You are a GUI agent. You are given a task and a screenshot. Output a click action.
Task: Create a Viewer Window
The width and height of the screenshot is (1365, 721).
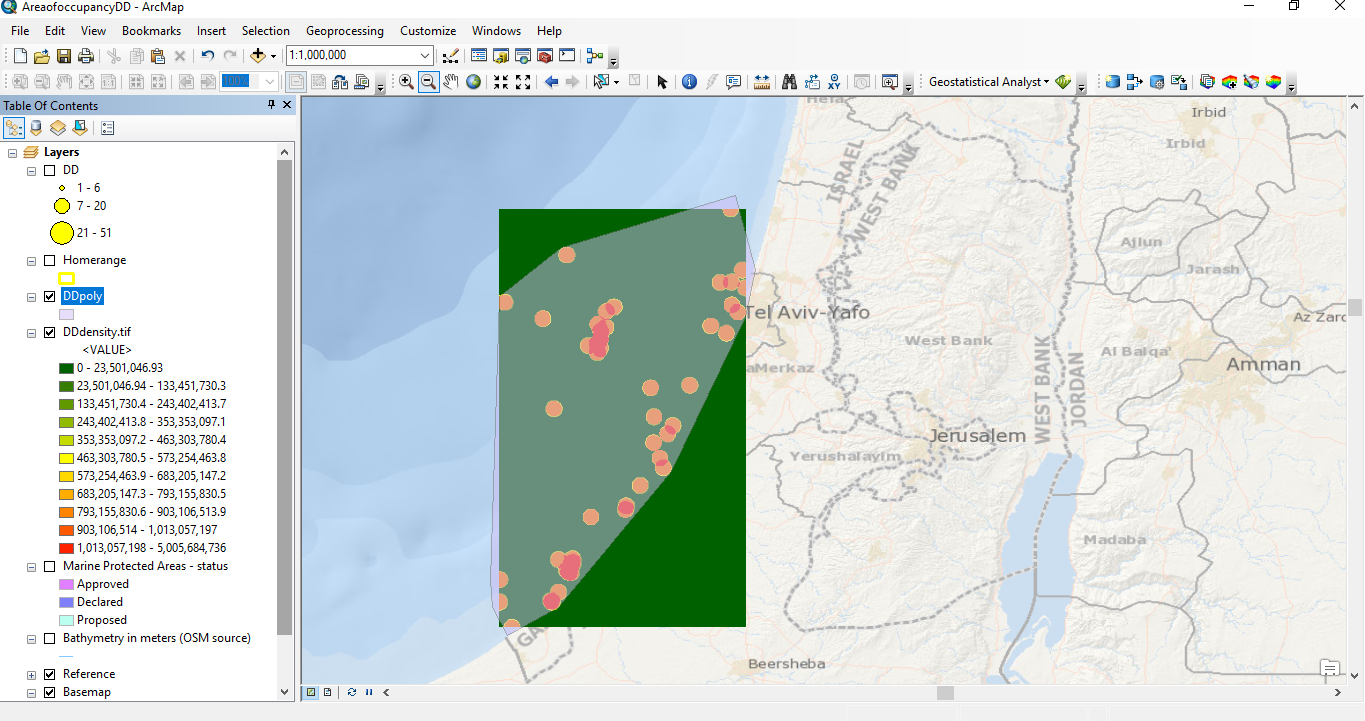(x=889, y=82)
